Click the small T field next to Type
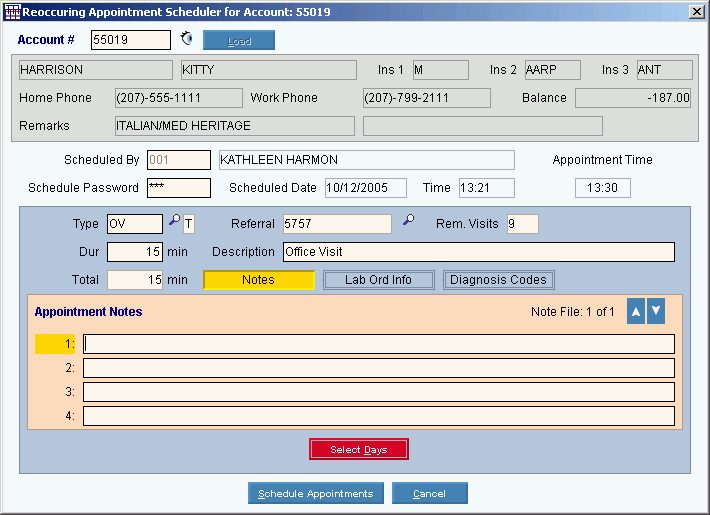The image size is (710, 515). tap(189, 224)
